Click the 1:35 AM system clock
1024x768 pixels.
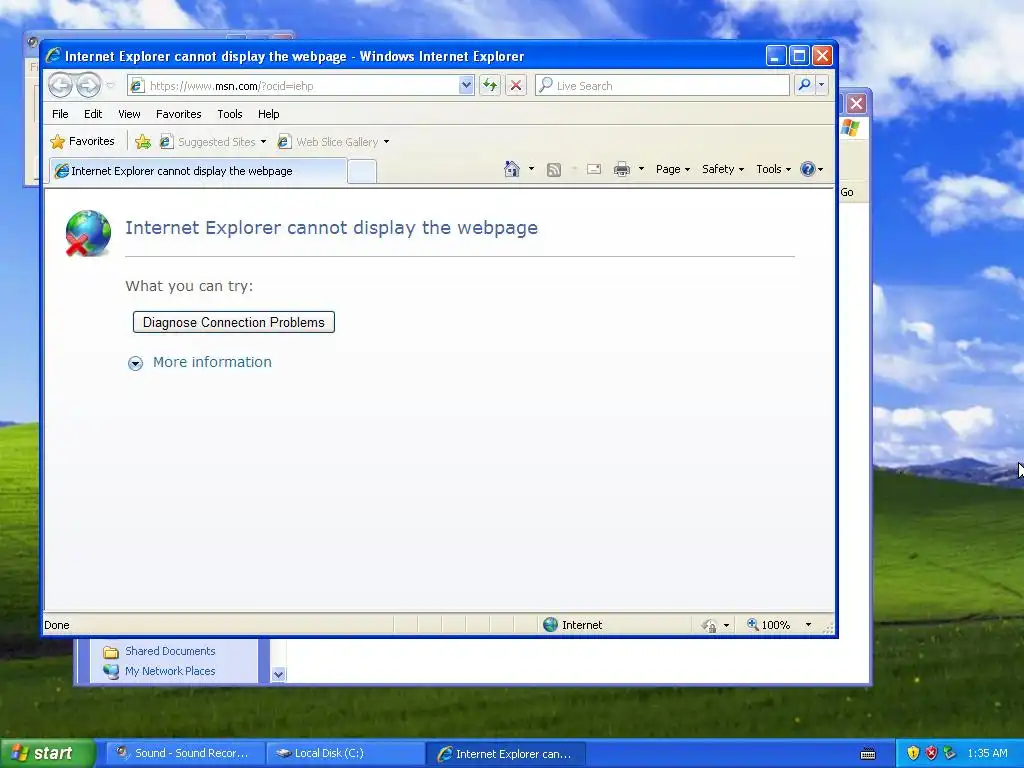[987, 753]
